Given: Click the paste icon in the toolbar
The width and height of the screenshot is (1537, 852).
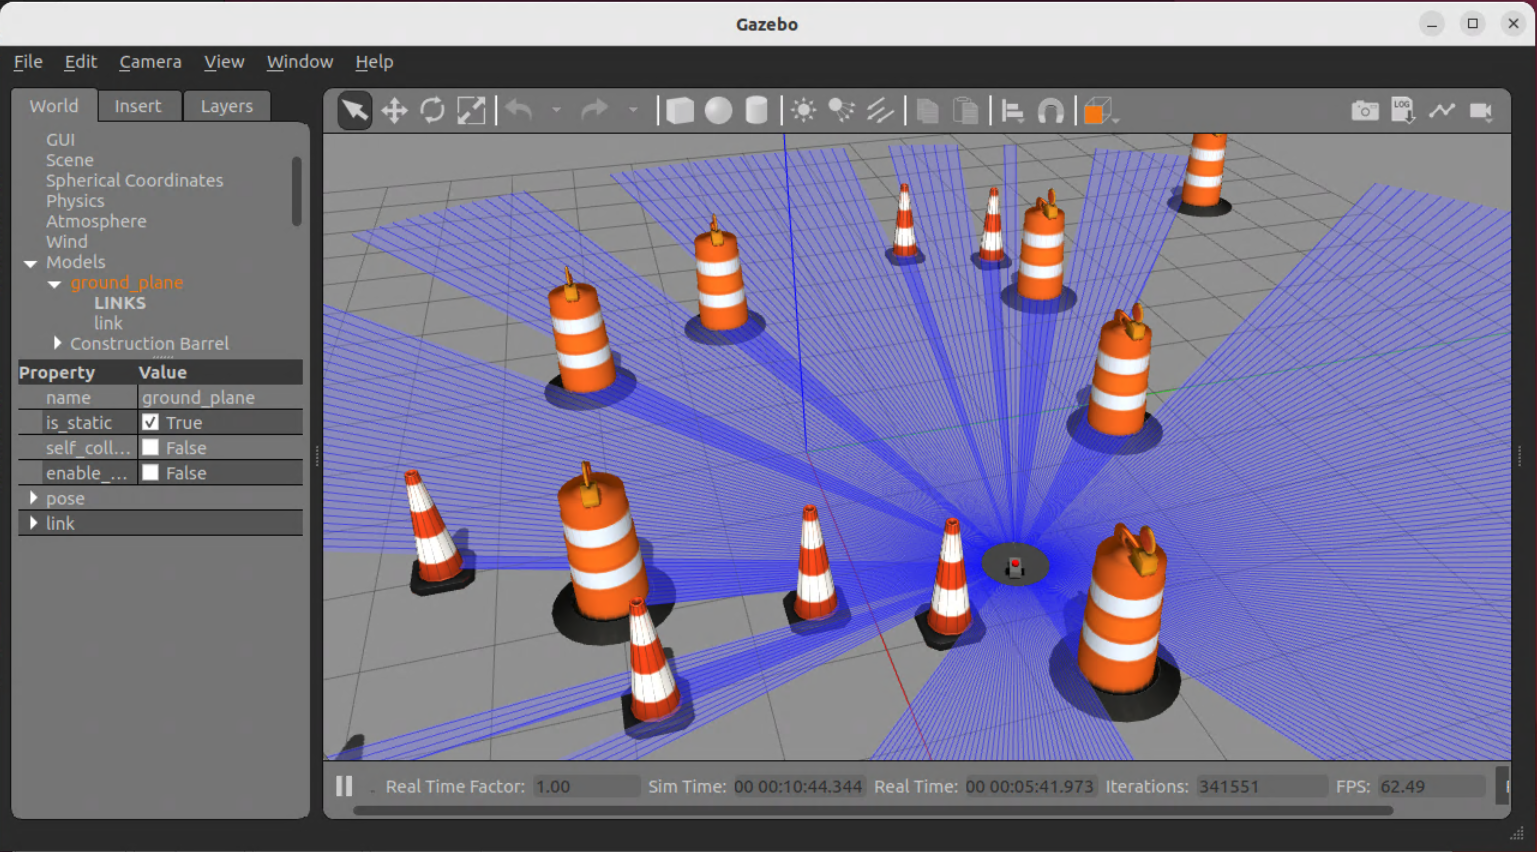Looking at the screenshot, I should [965, 110].
